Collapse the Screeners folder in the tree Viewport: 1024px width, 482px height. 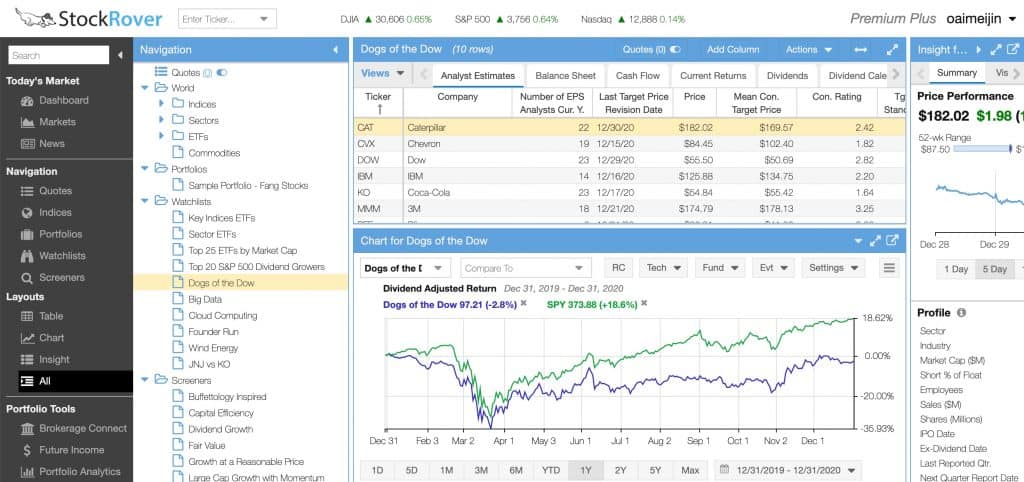tap(144, 380)
